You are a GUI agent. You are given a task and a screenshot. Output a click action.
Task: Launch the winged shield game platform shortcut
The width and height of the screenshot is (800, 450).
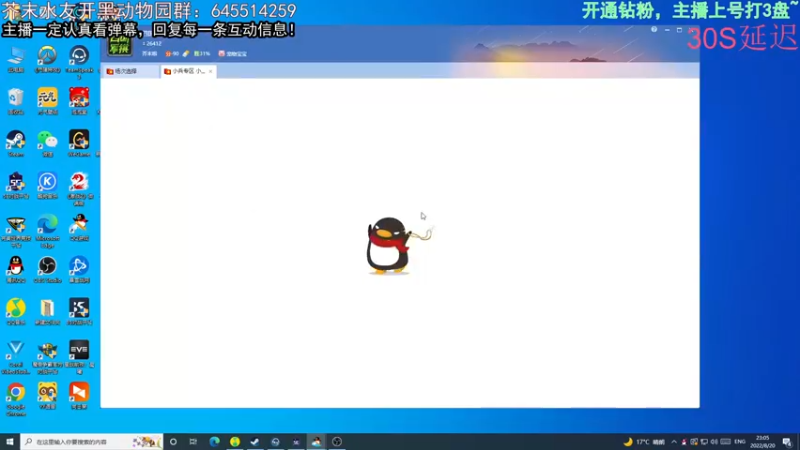point(16,230)
